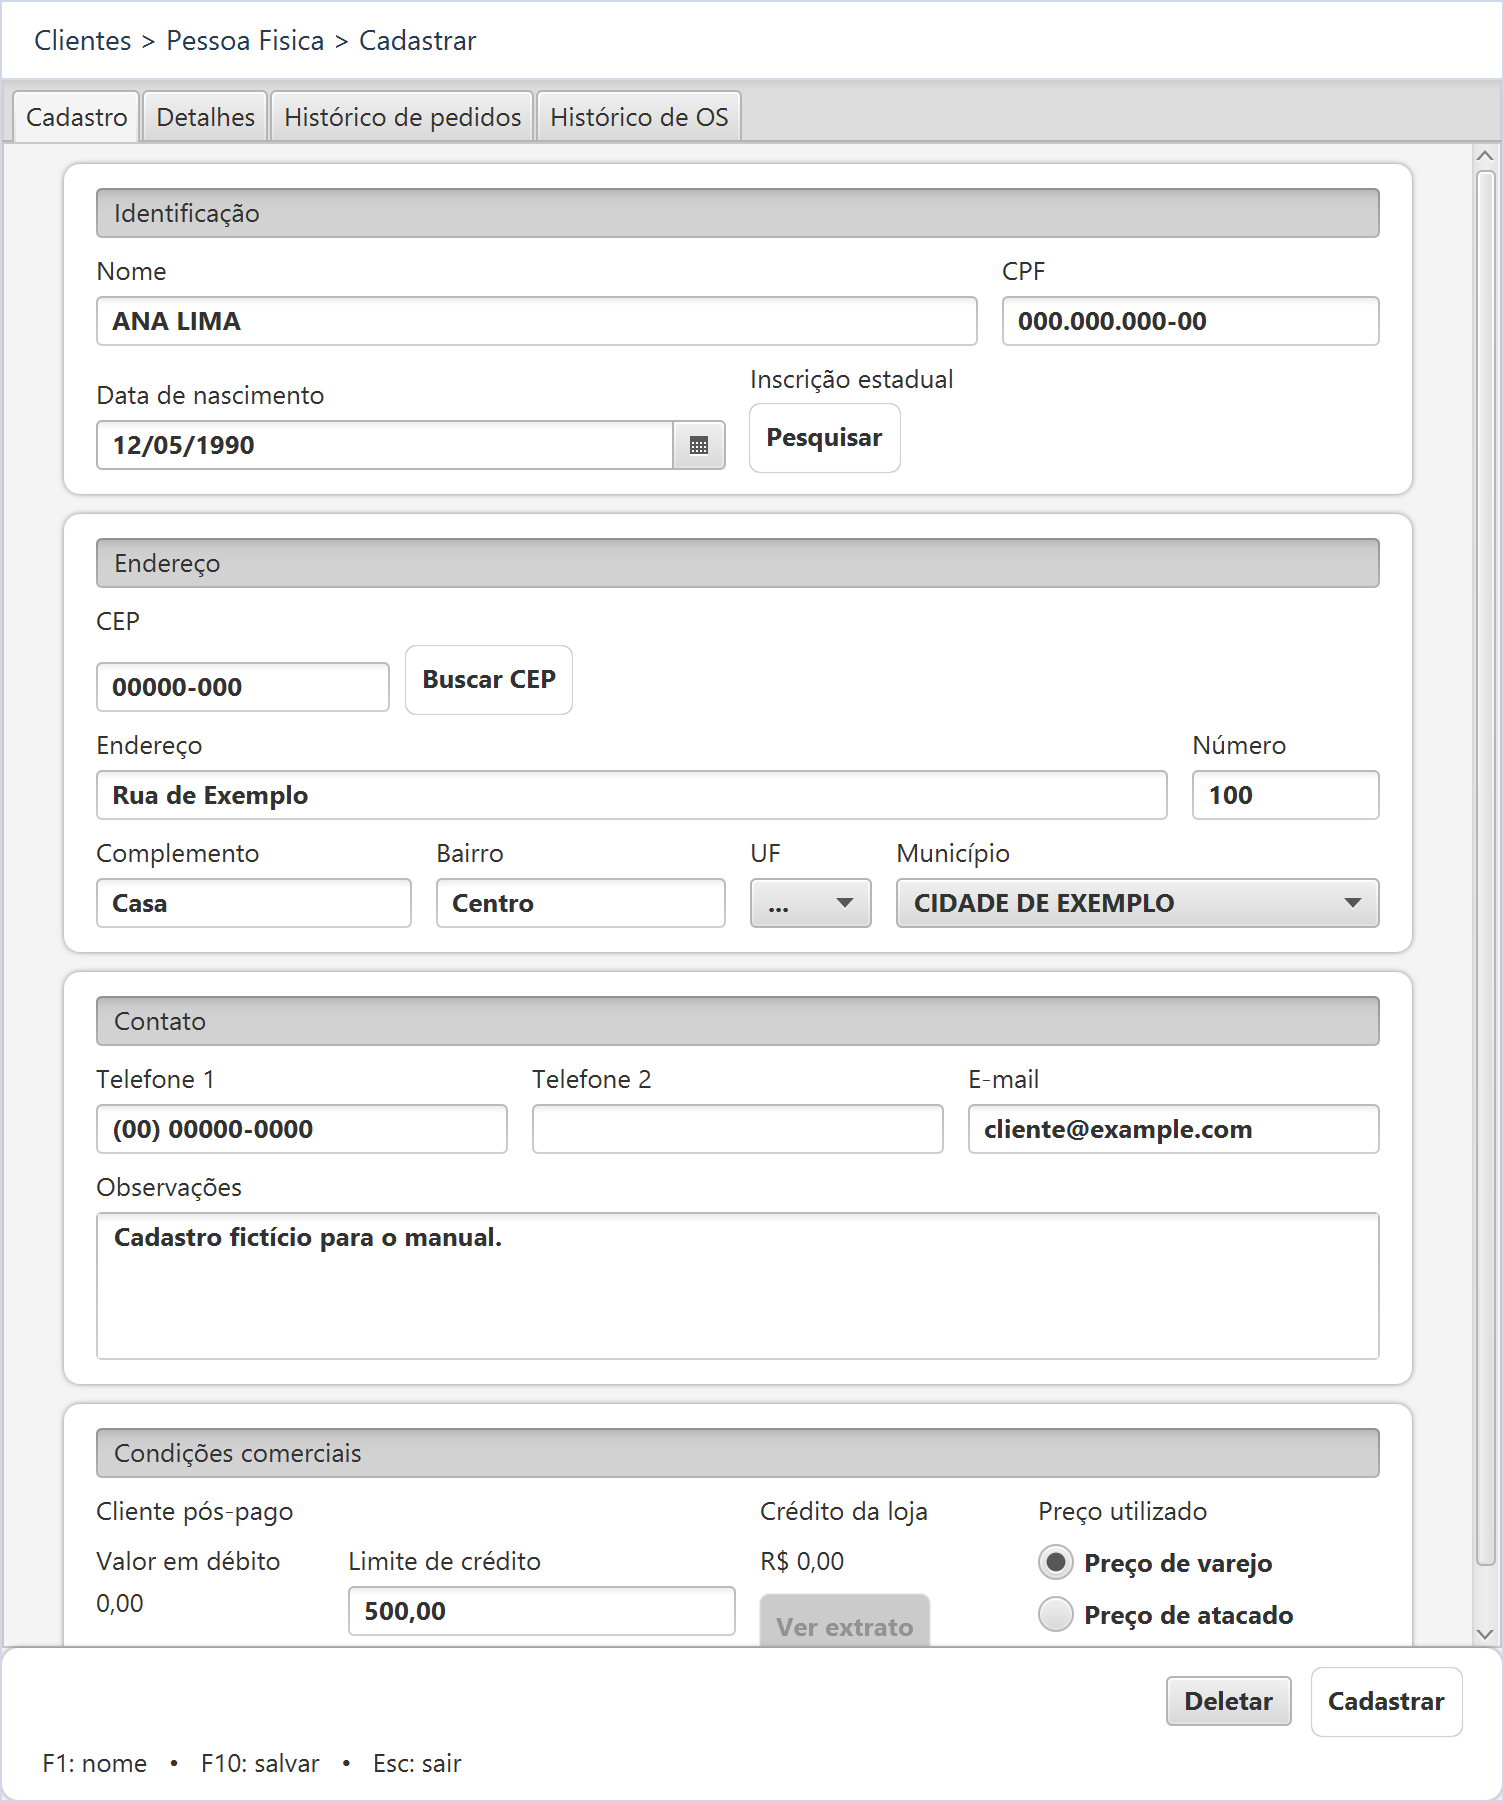Focus the Nome field containing ANA LIMA
The image size is (1504, 1802).
pos(537,321)
